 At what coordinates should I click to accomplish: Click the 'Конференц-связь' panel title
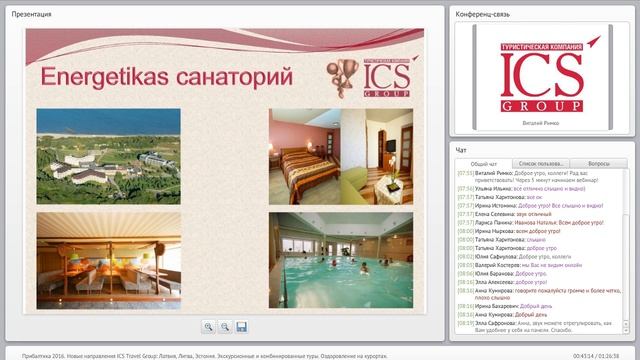482,14
